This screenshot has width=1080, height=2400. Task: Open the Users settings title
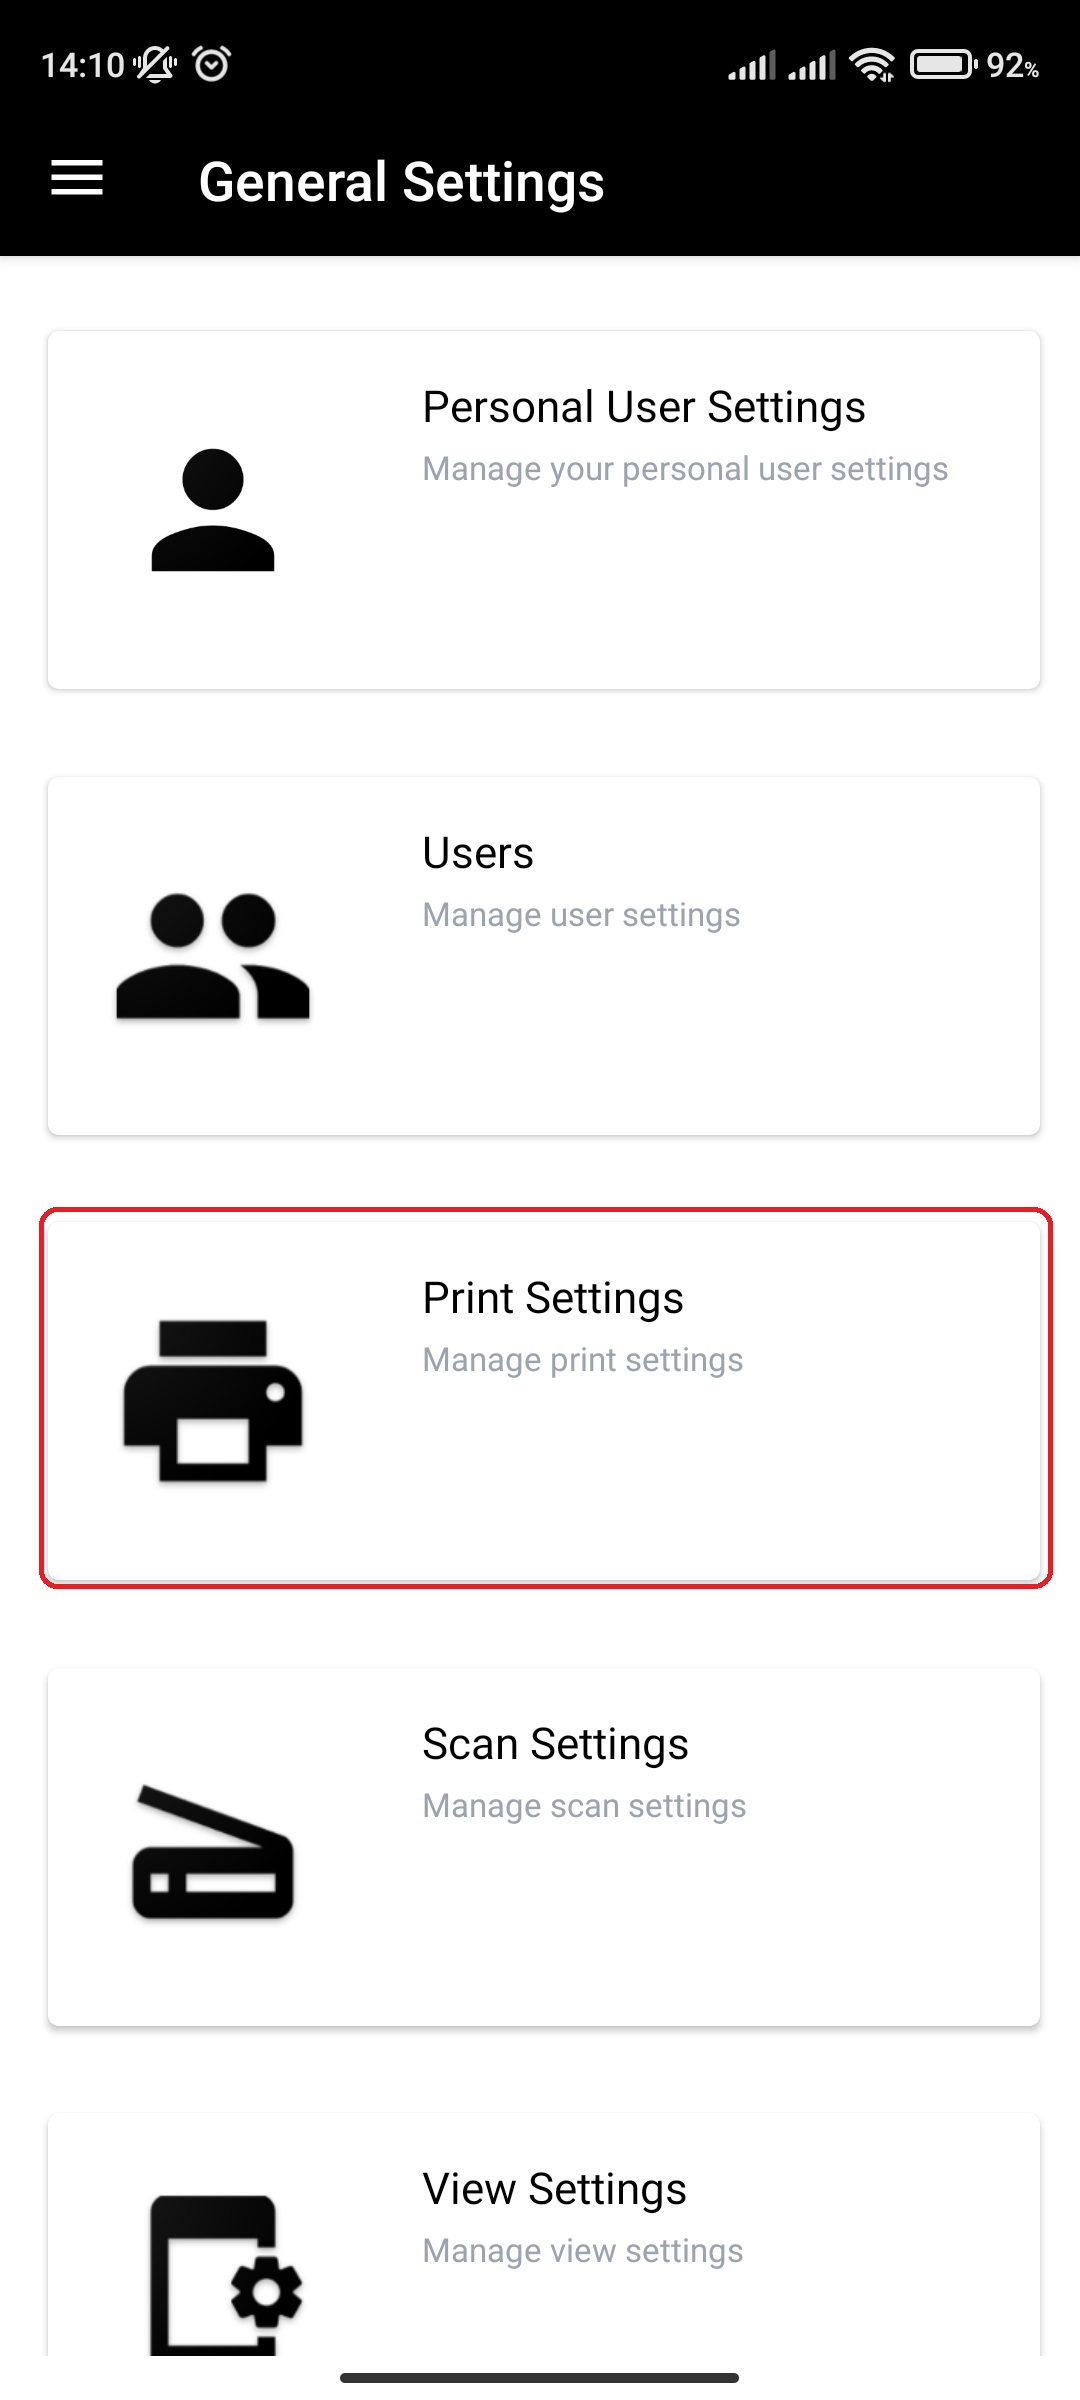478,853
